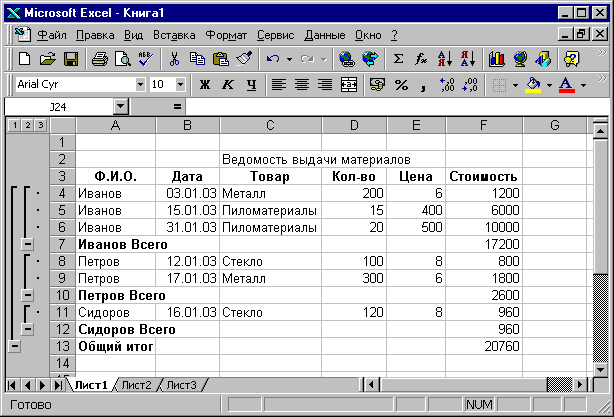Increase decimal places icon

pos(447,85)
